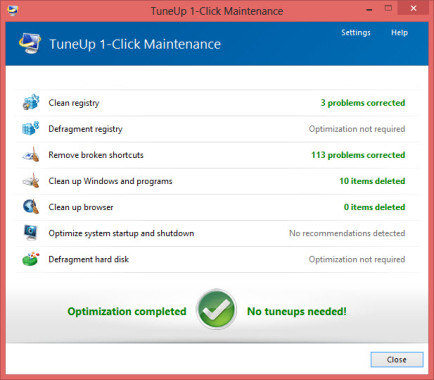Select the "Remove broken shortcuts" label
The image size is (434, 380).
tap(96, 155)
